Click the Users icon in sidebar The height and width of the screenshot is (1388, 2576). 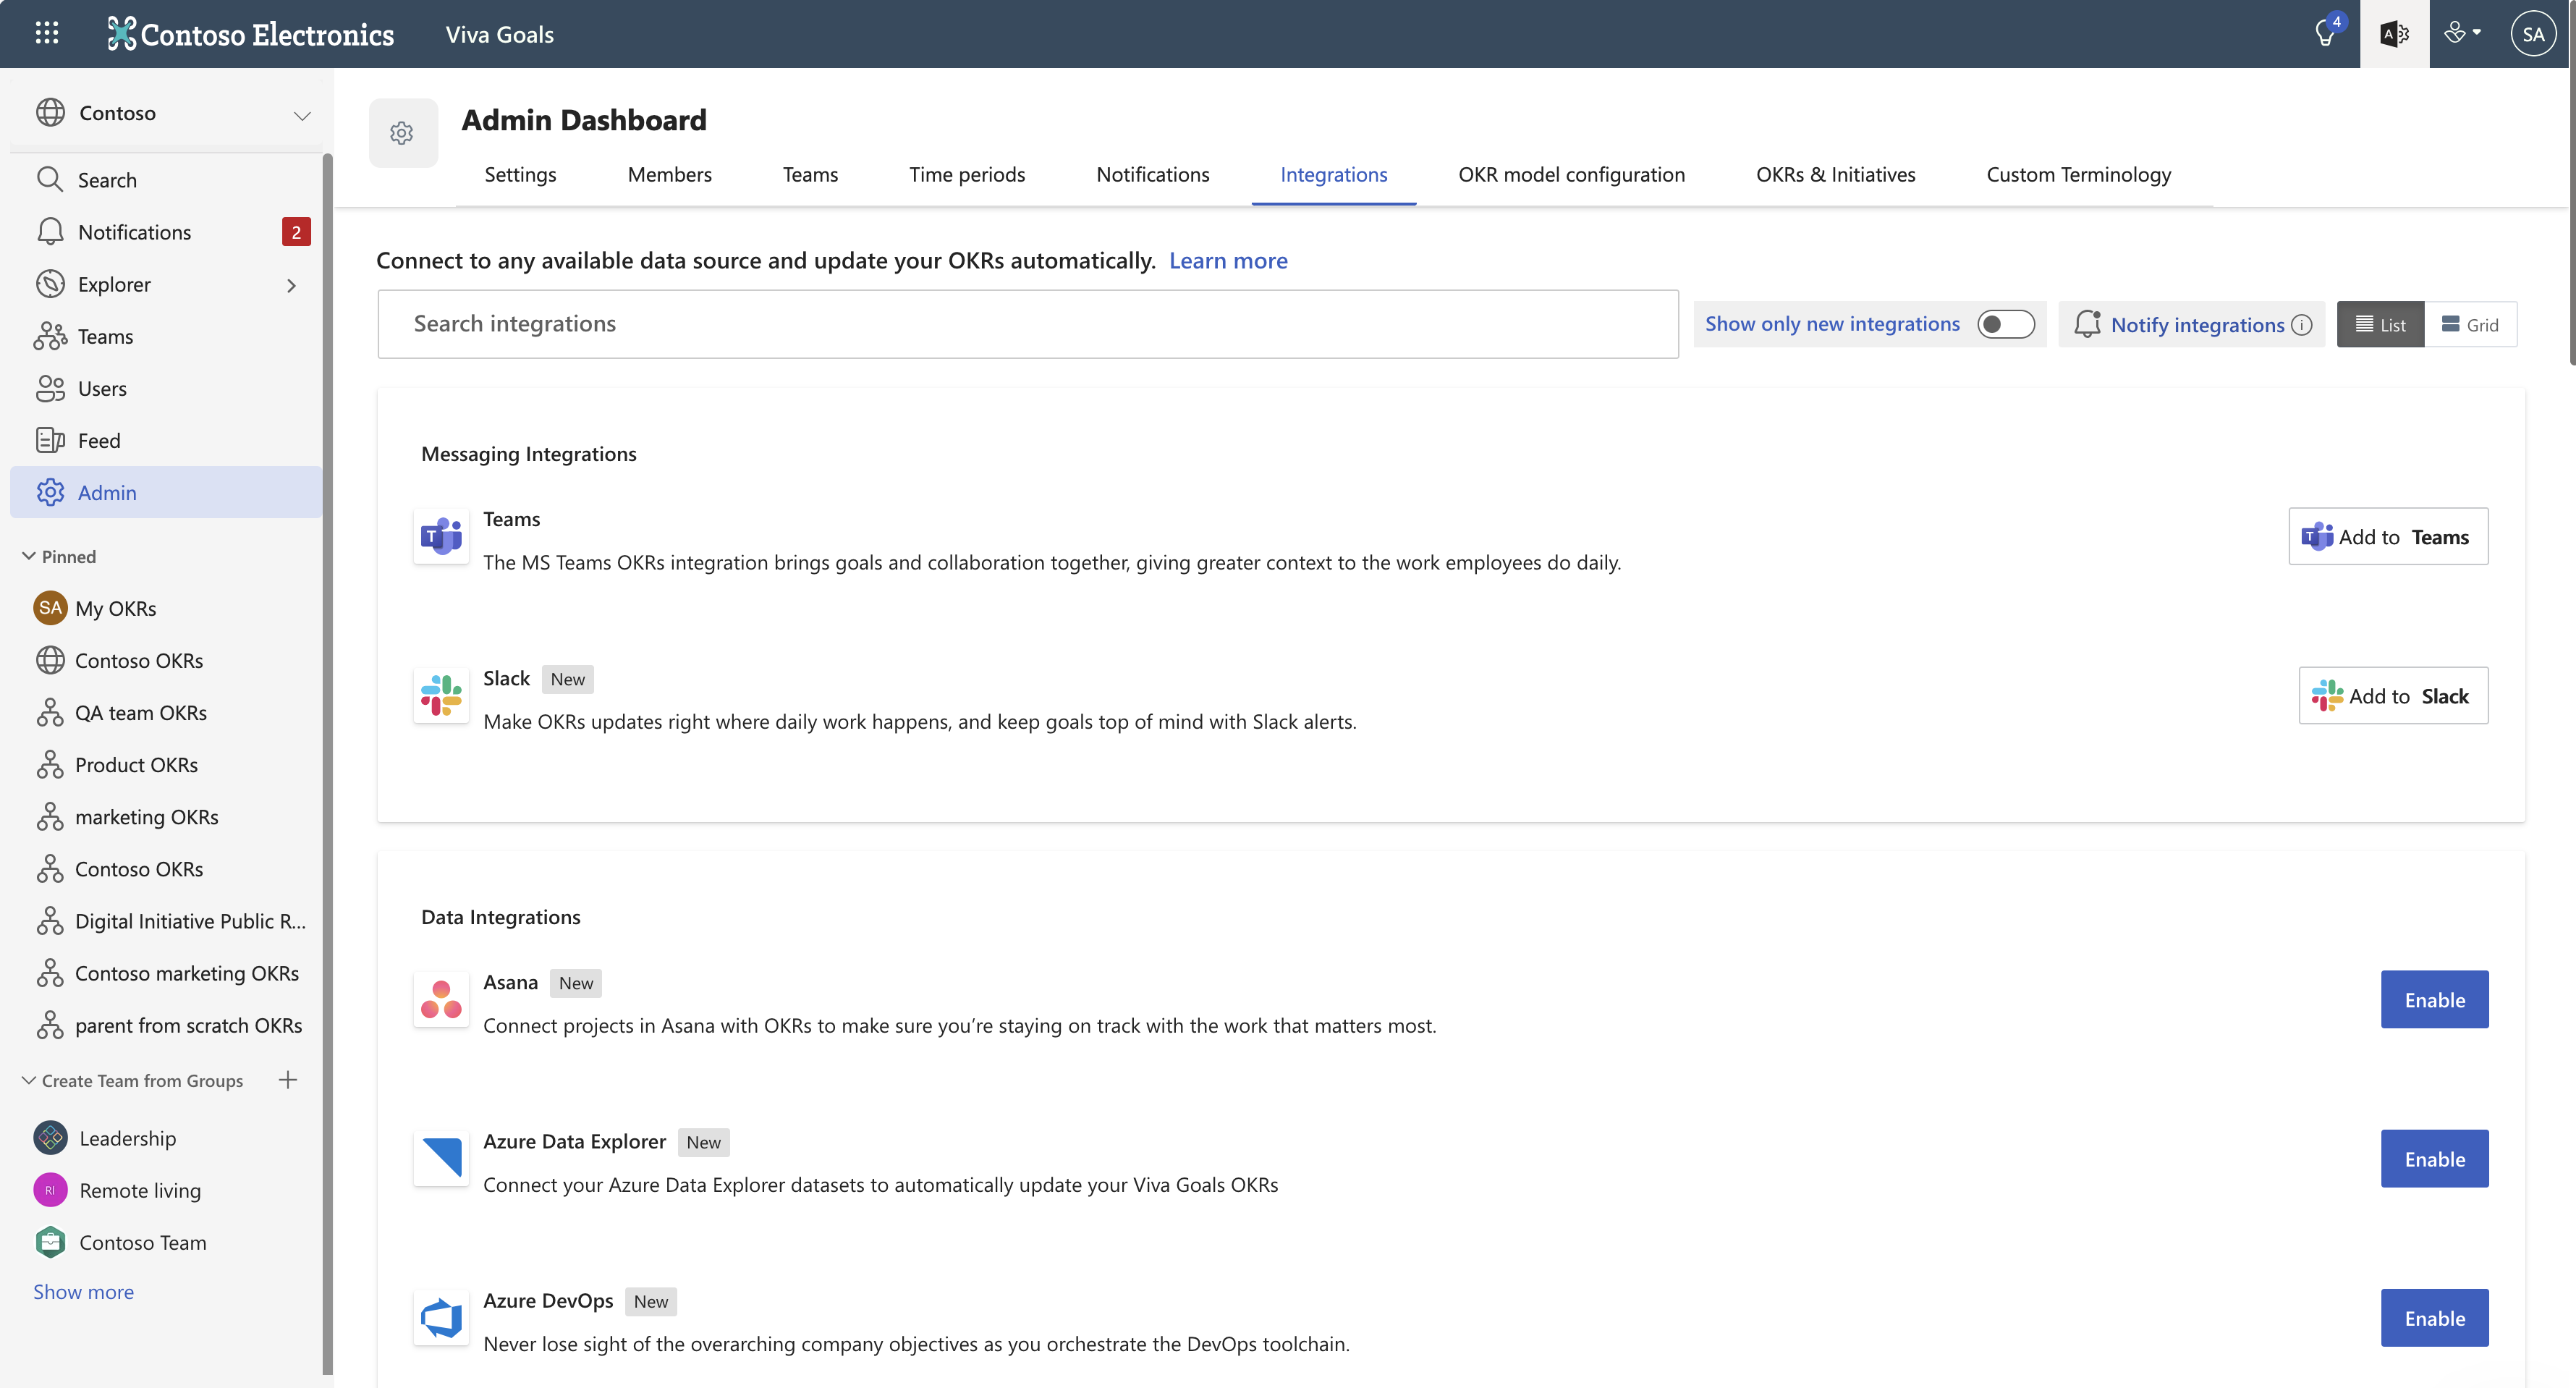[50, 388]
